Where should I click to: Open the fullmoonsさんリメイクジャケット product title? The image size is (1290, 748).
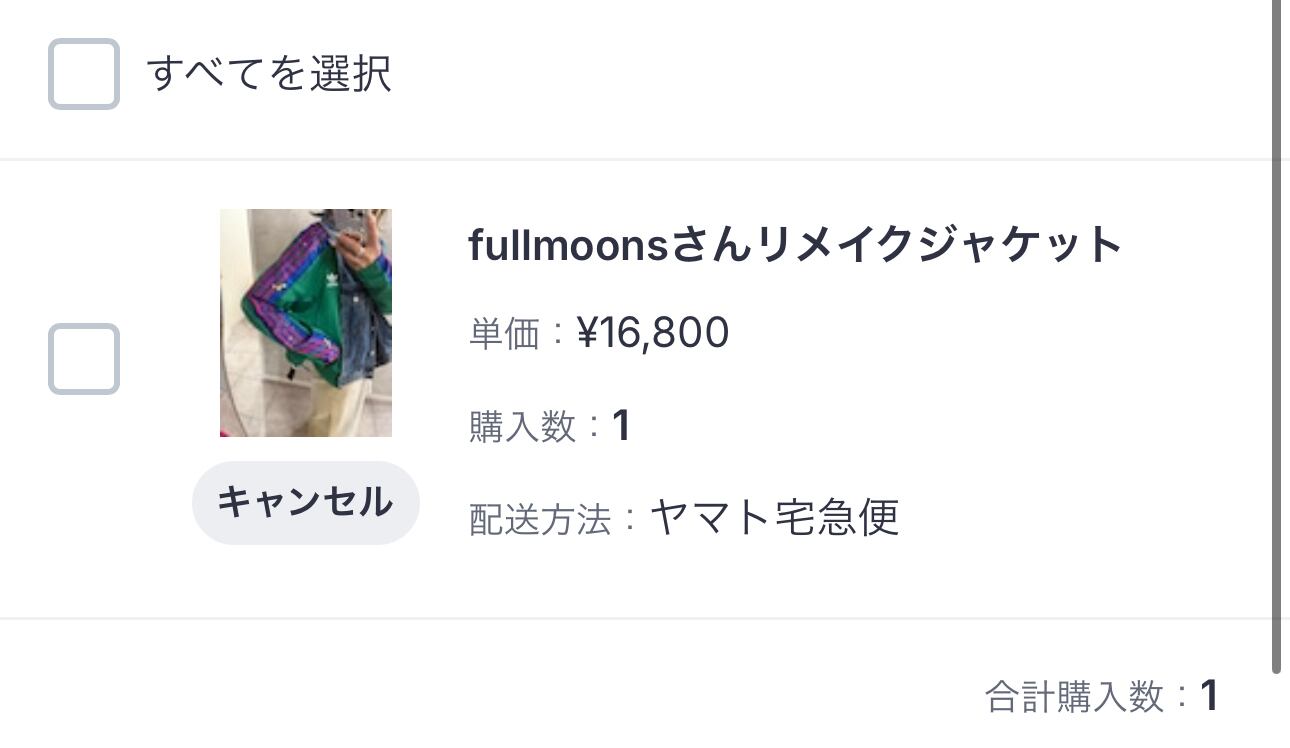[795, 245]
